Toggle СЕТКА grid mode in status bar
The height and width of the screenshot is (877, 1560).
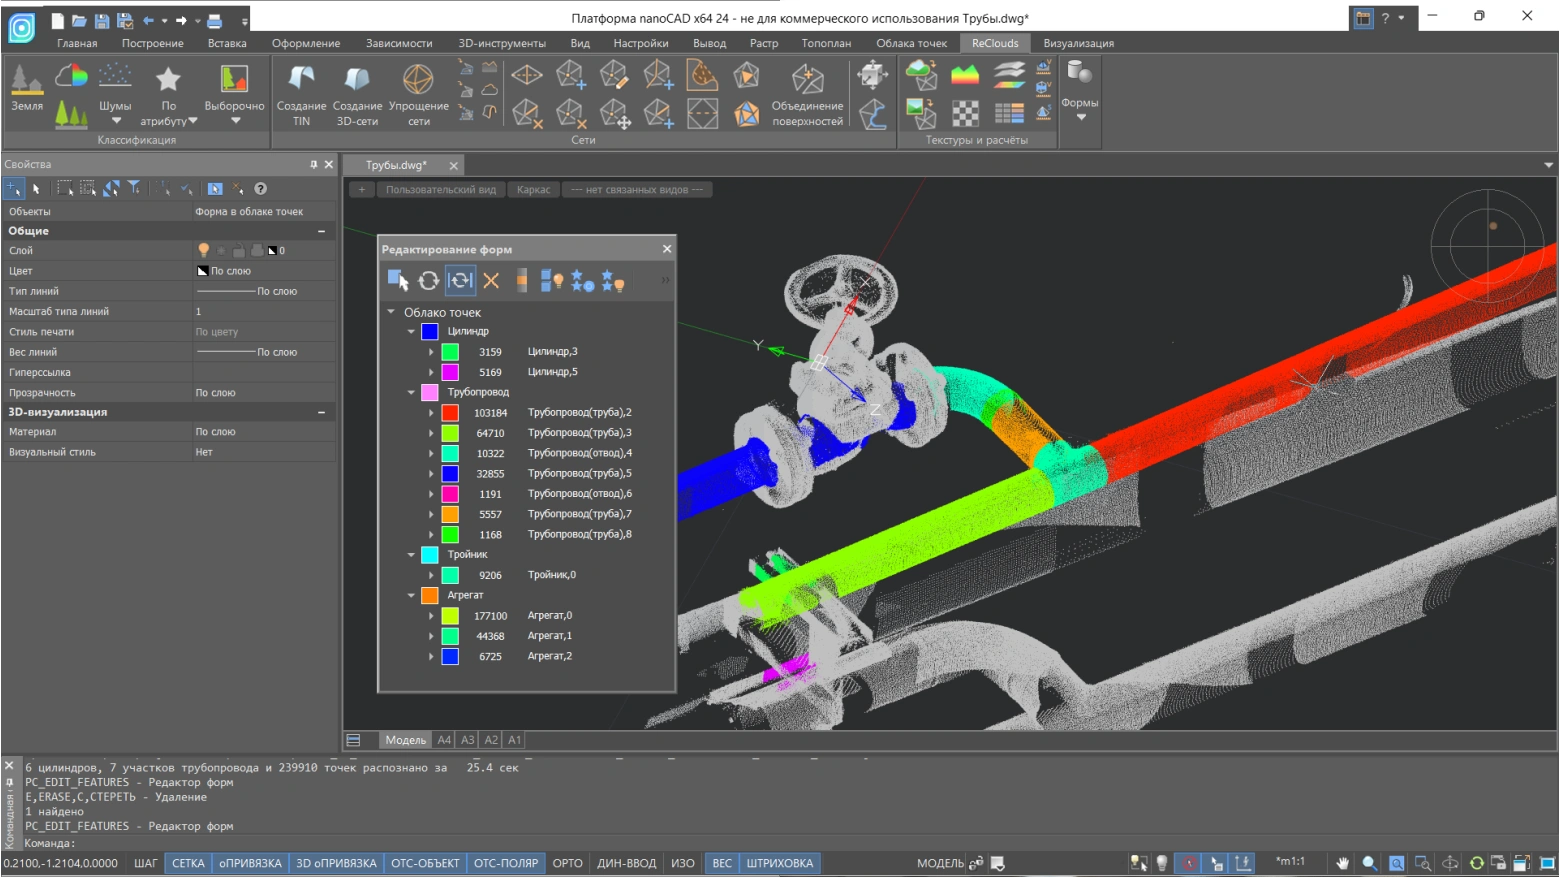[x=188, y=863]
